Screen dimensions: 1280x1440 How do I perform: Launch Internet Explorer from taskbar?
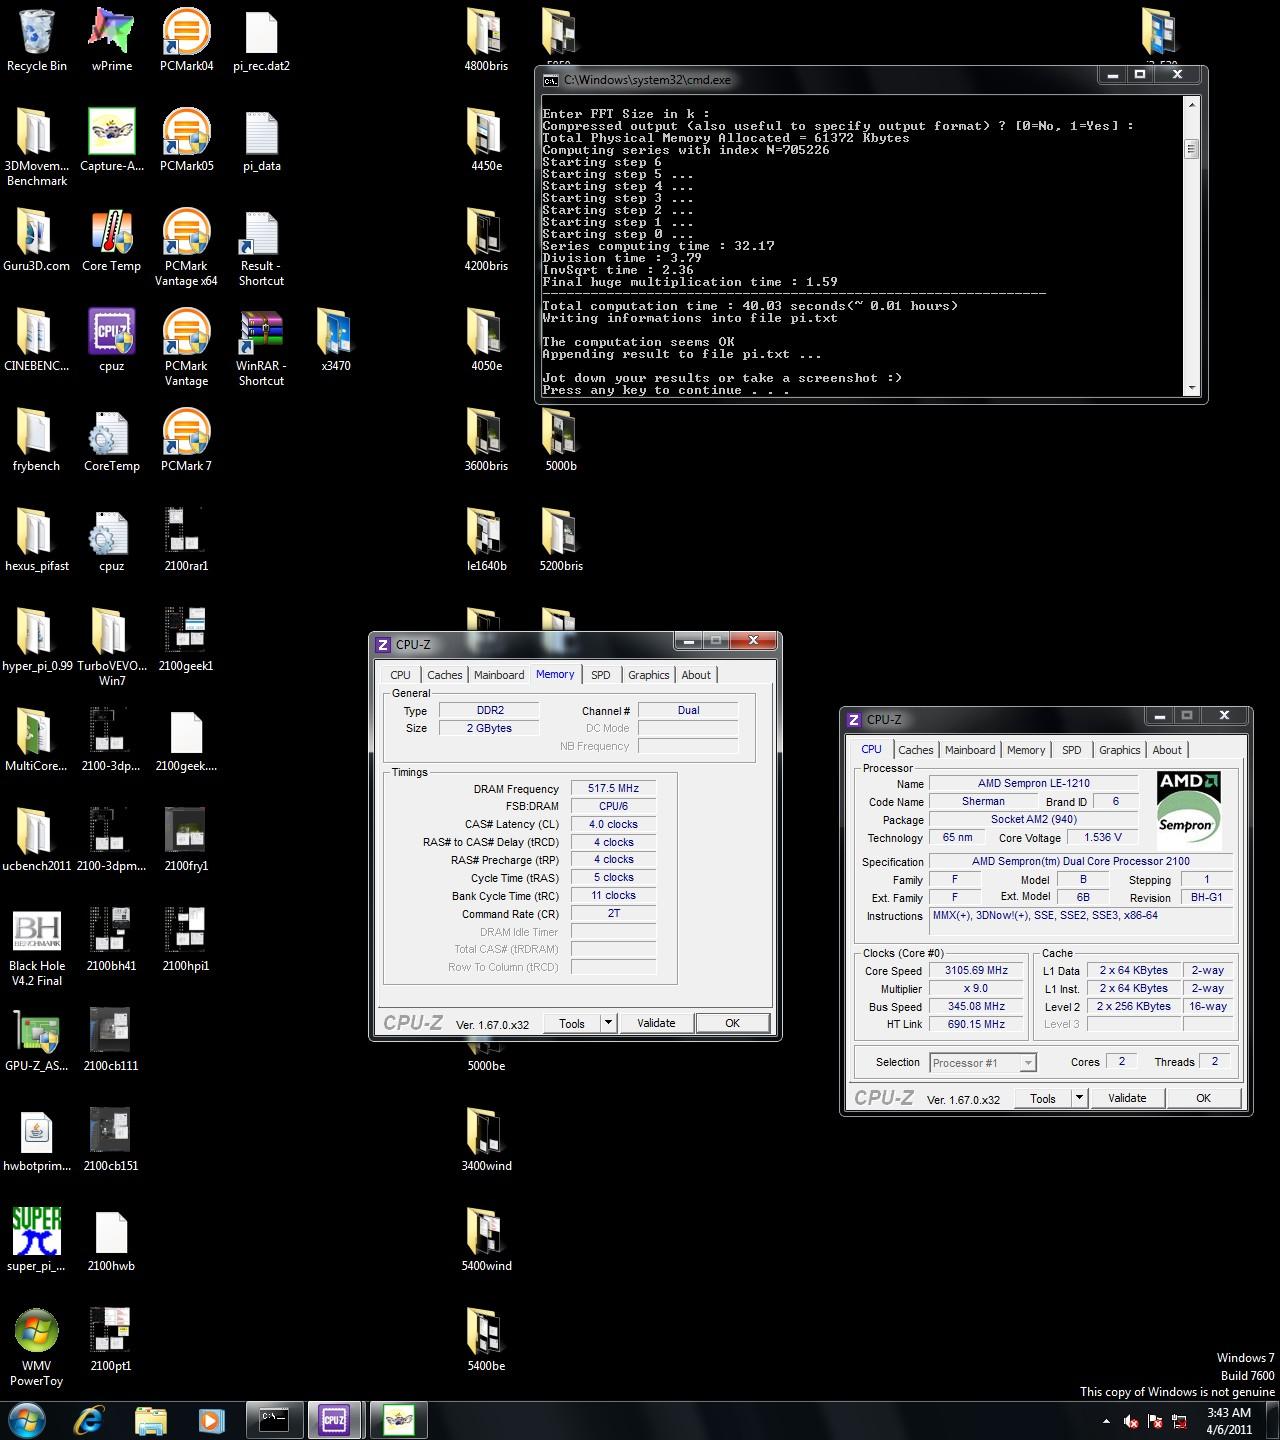point(89,1420)
